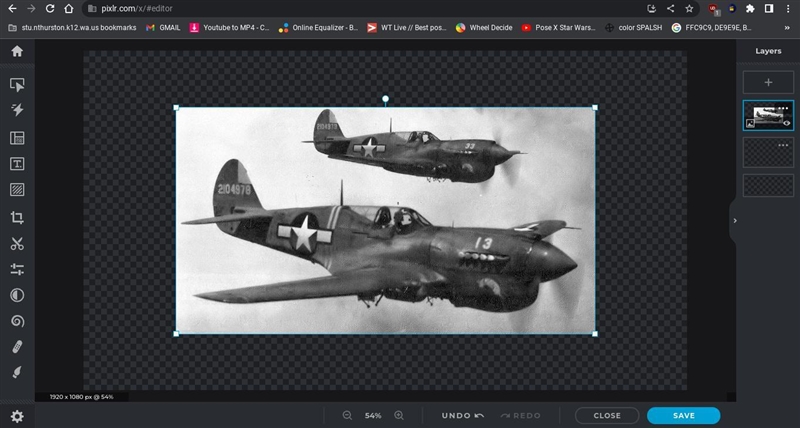Viewport: 800px width, 428px height.
Task: Select the Text tool
Action: click(x=17, y=164)
